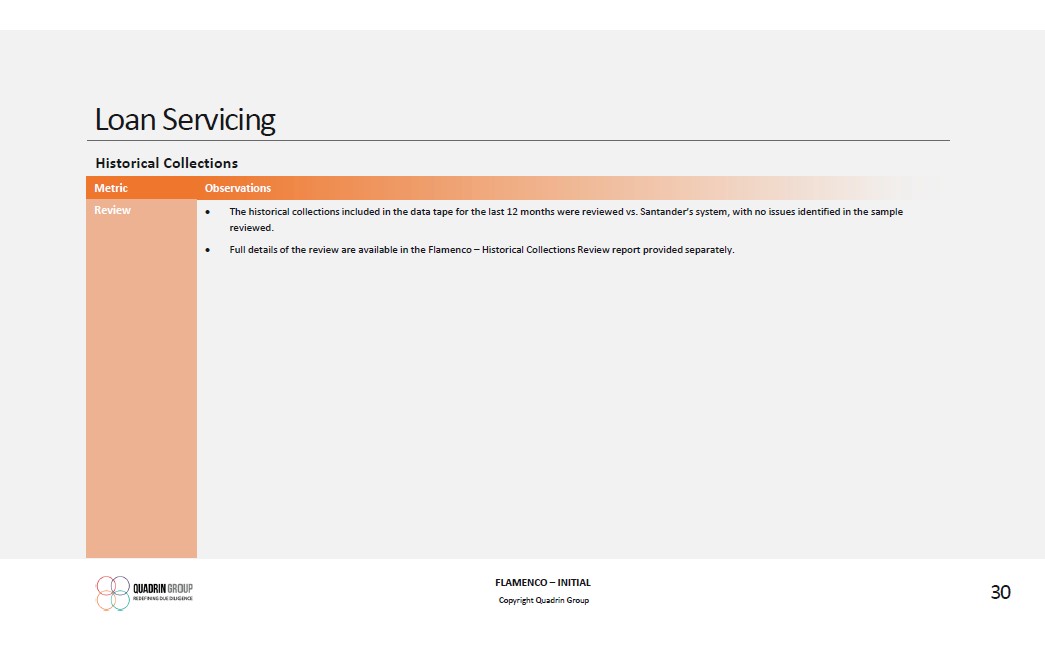Viewport: 1045px width, 655px height.
Task: Click the "Full details of the review" sentence
Action: pos(300,250)
